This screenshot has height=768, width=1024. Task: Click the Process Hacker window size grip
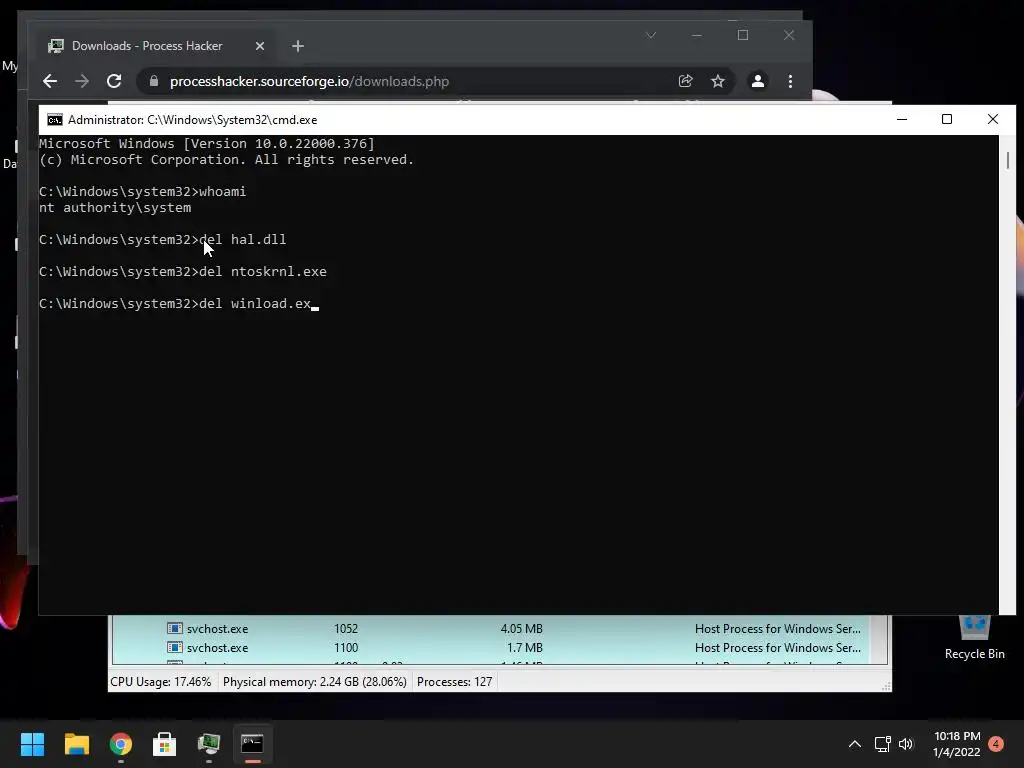pyautogui.click(x=886, y=686)
